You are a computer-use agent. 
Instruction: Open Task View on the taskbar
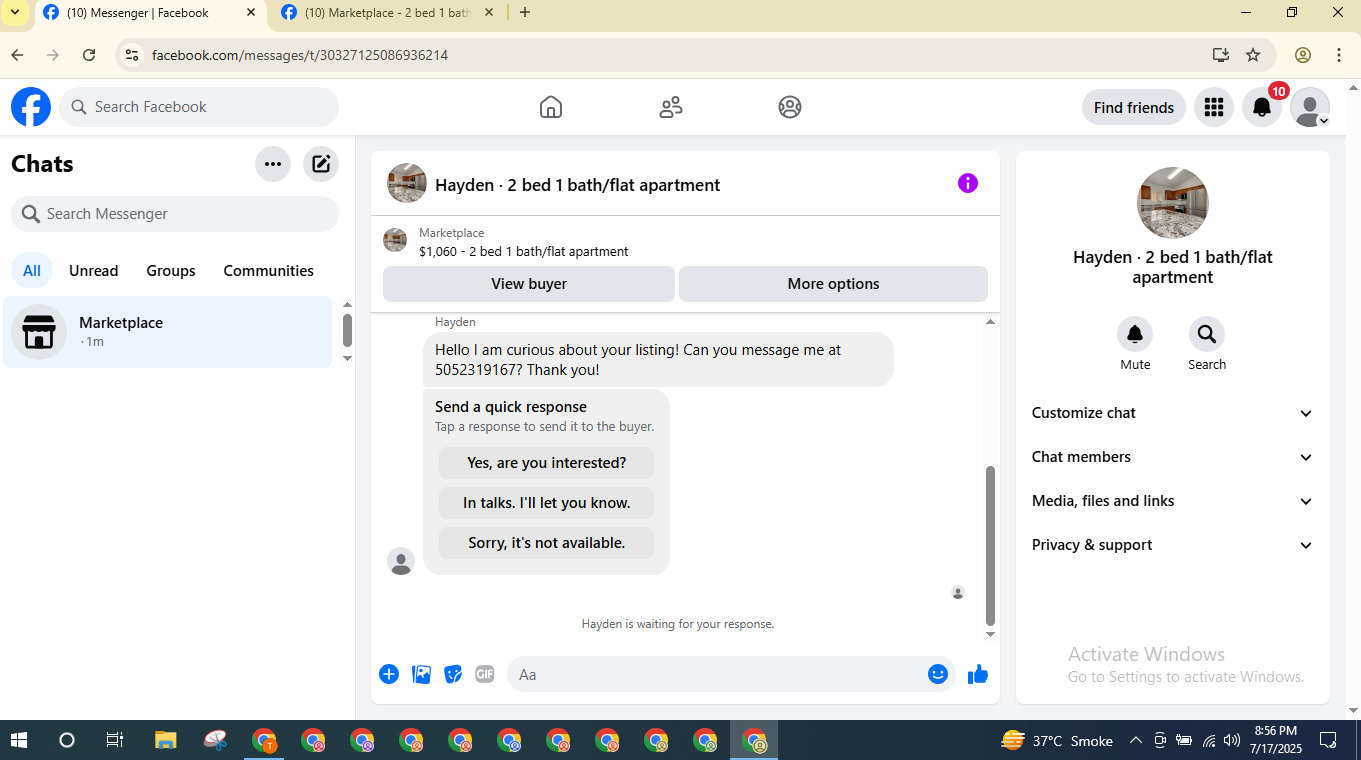(115, 741)
